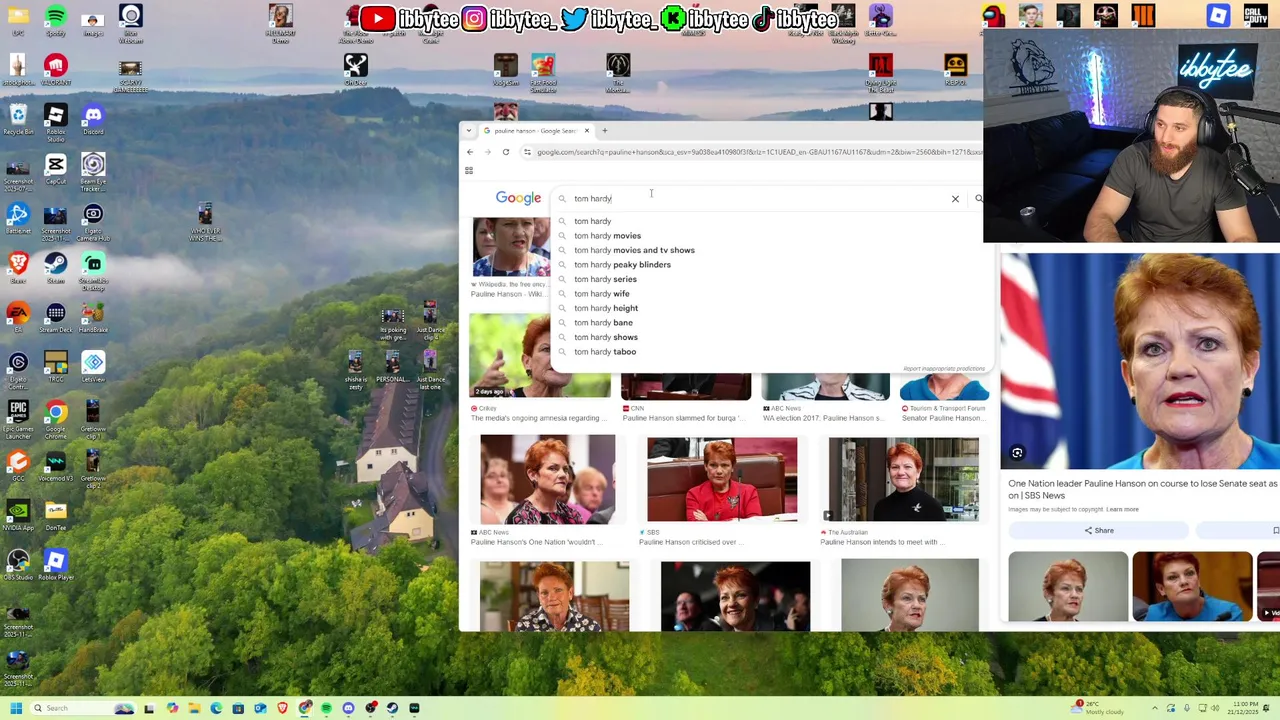1280x720 pixels.
Task: Open the VALORANT desktop shortcut
Action: tap(55, 70)
